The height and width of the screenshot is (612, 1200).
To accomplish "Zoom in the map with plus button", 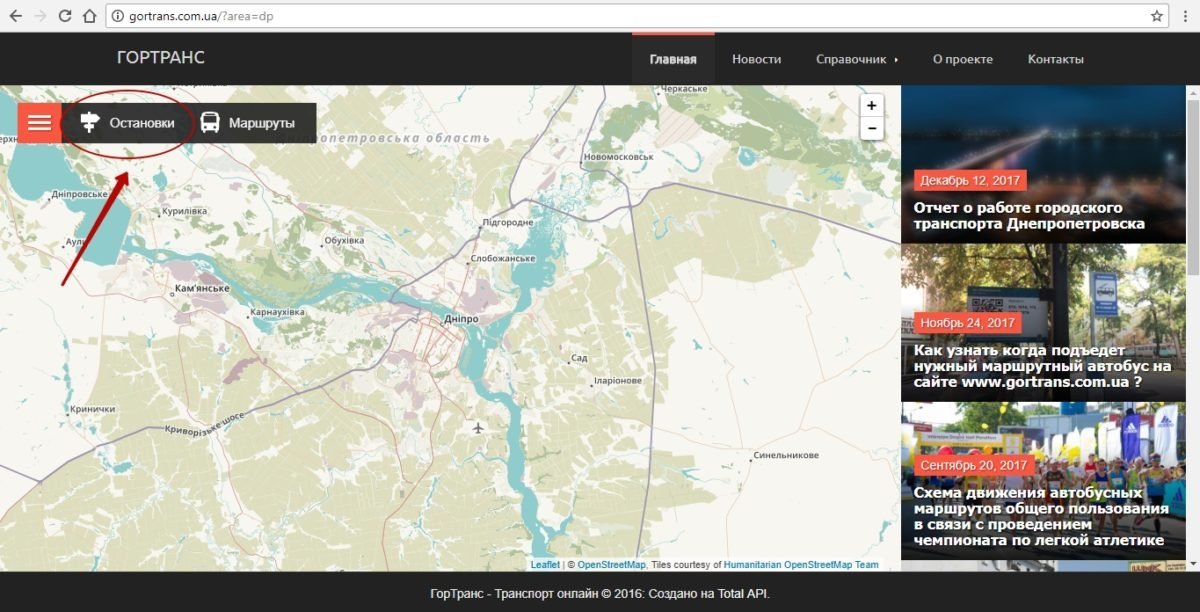I will click(x=872, y=106).
